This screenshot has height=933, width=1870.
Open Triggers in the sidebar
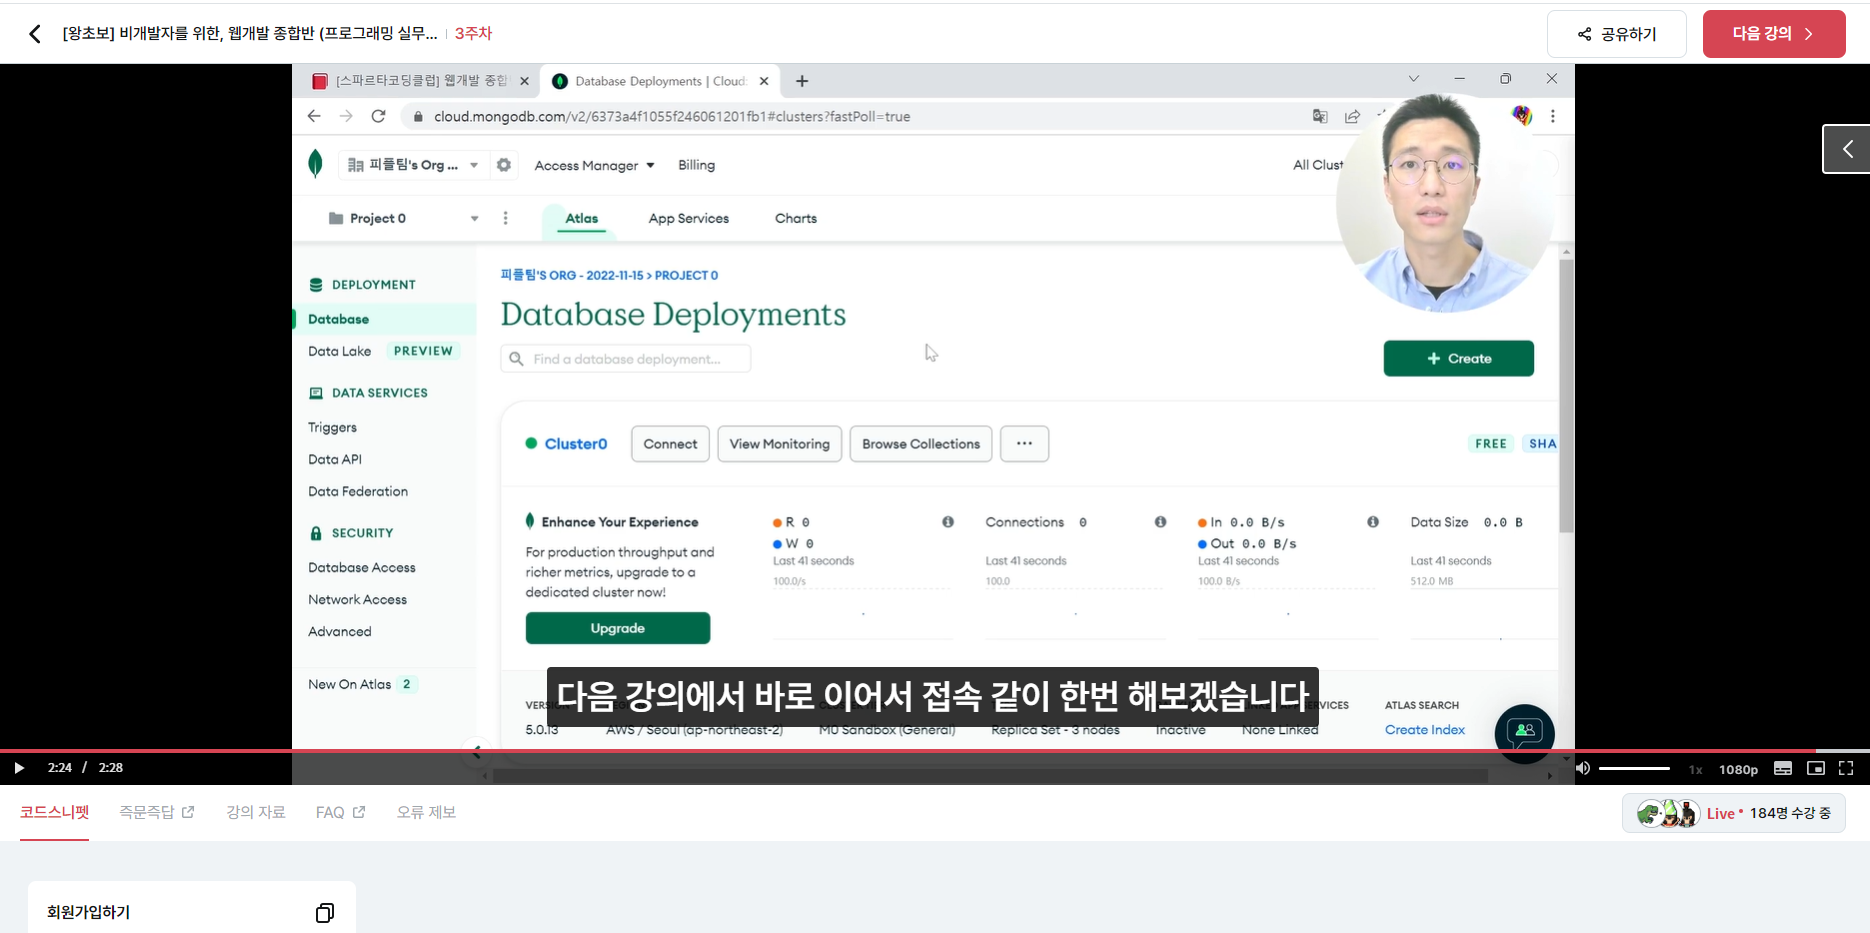click(332, 427)
